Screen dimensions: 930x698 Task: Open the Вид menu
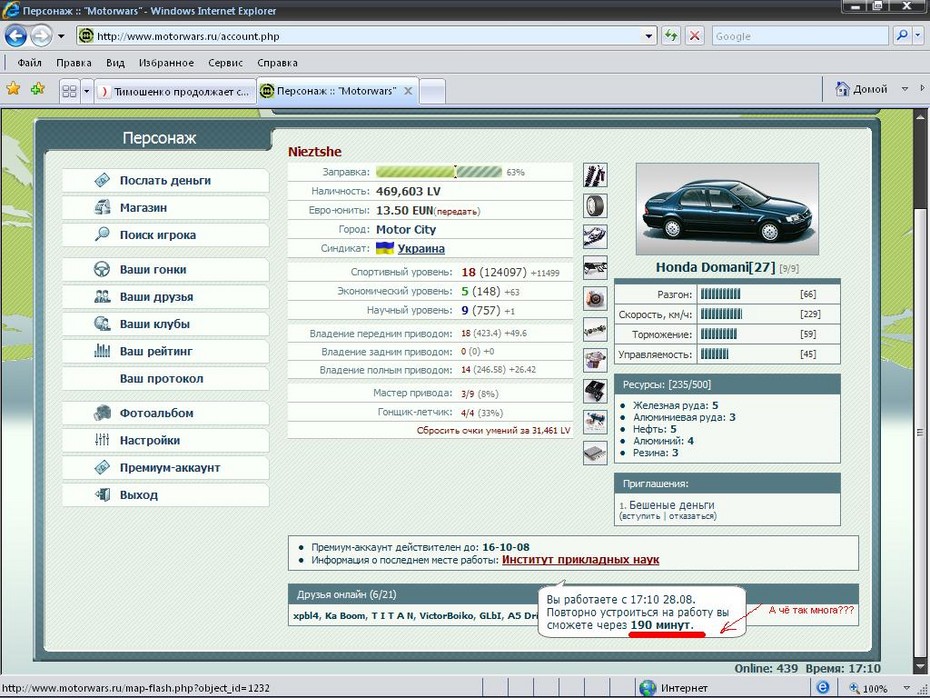(x=115, y=62)
